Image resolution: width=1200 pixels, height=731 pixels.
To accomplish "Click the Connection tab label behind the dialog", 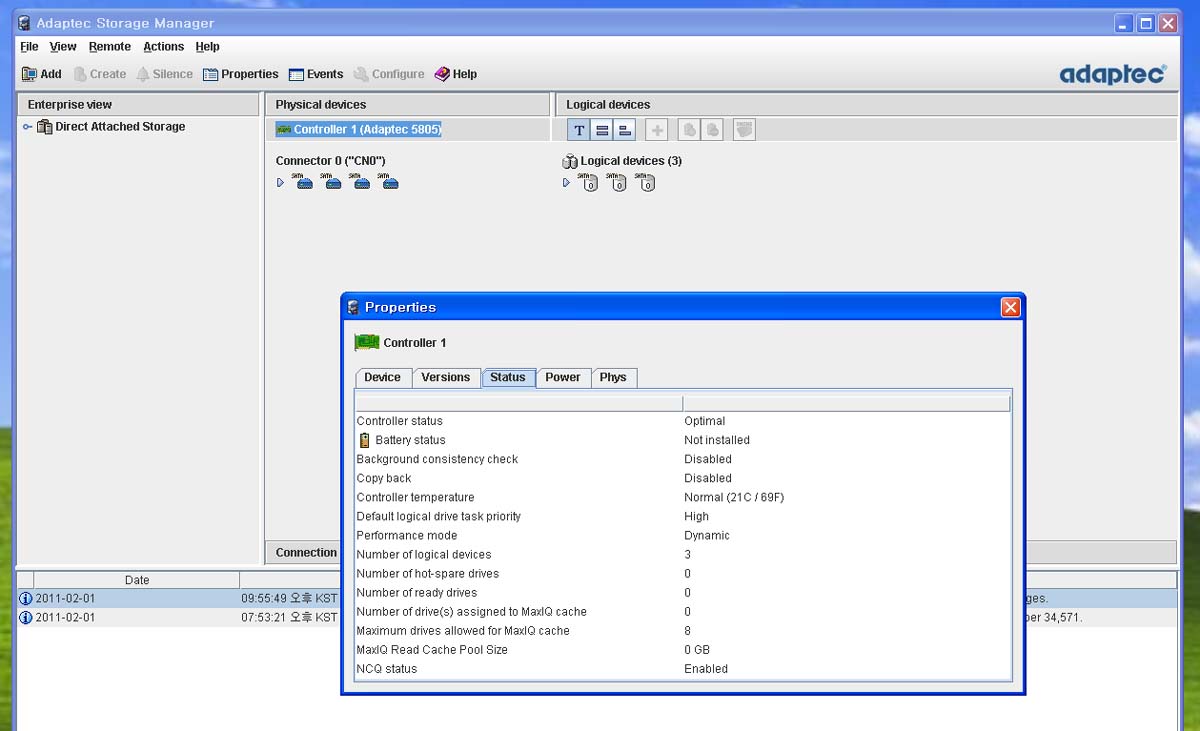I will pos(306,552).
